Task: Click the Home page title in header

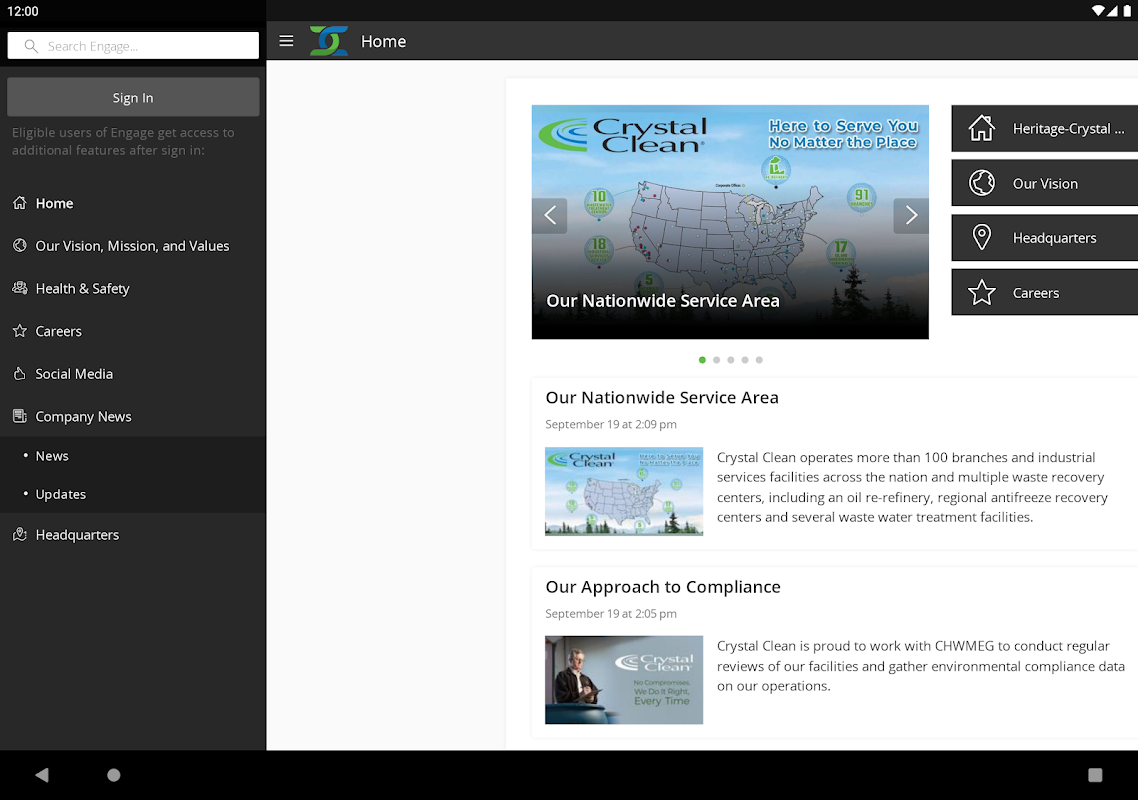Action: (383, 41)
